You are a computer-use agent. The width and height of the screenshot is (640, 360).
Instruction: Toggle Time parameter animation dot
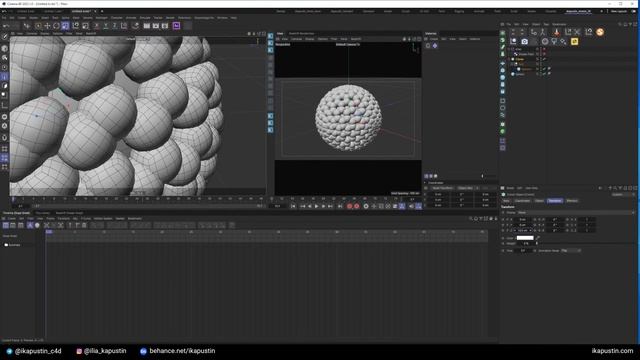coord(503,251)
